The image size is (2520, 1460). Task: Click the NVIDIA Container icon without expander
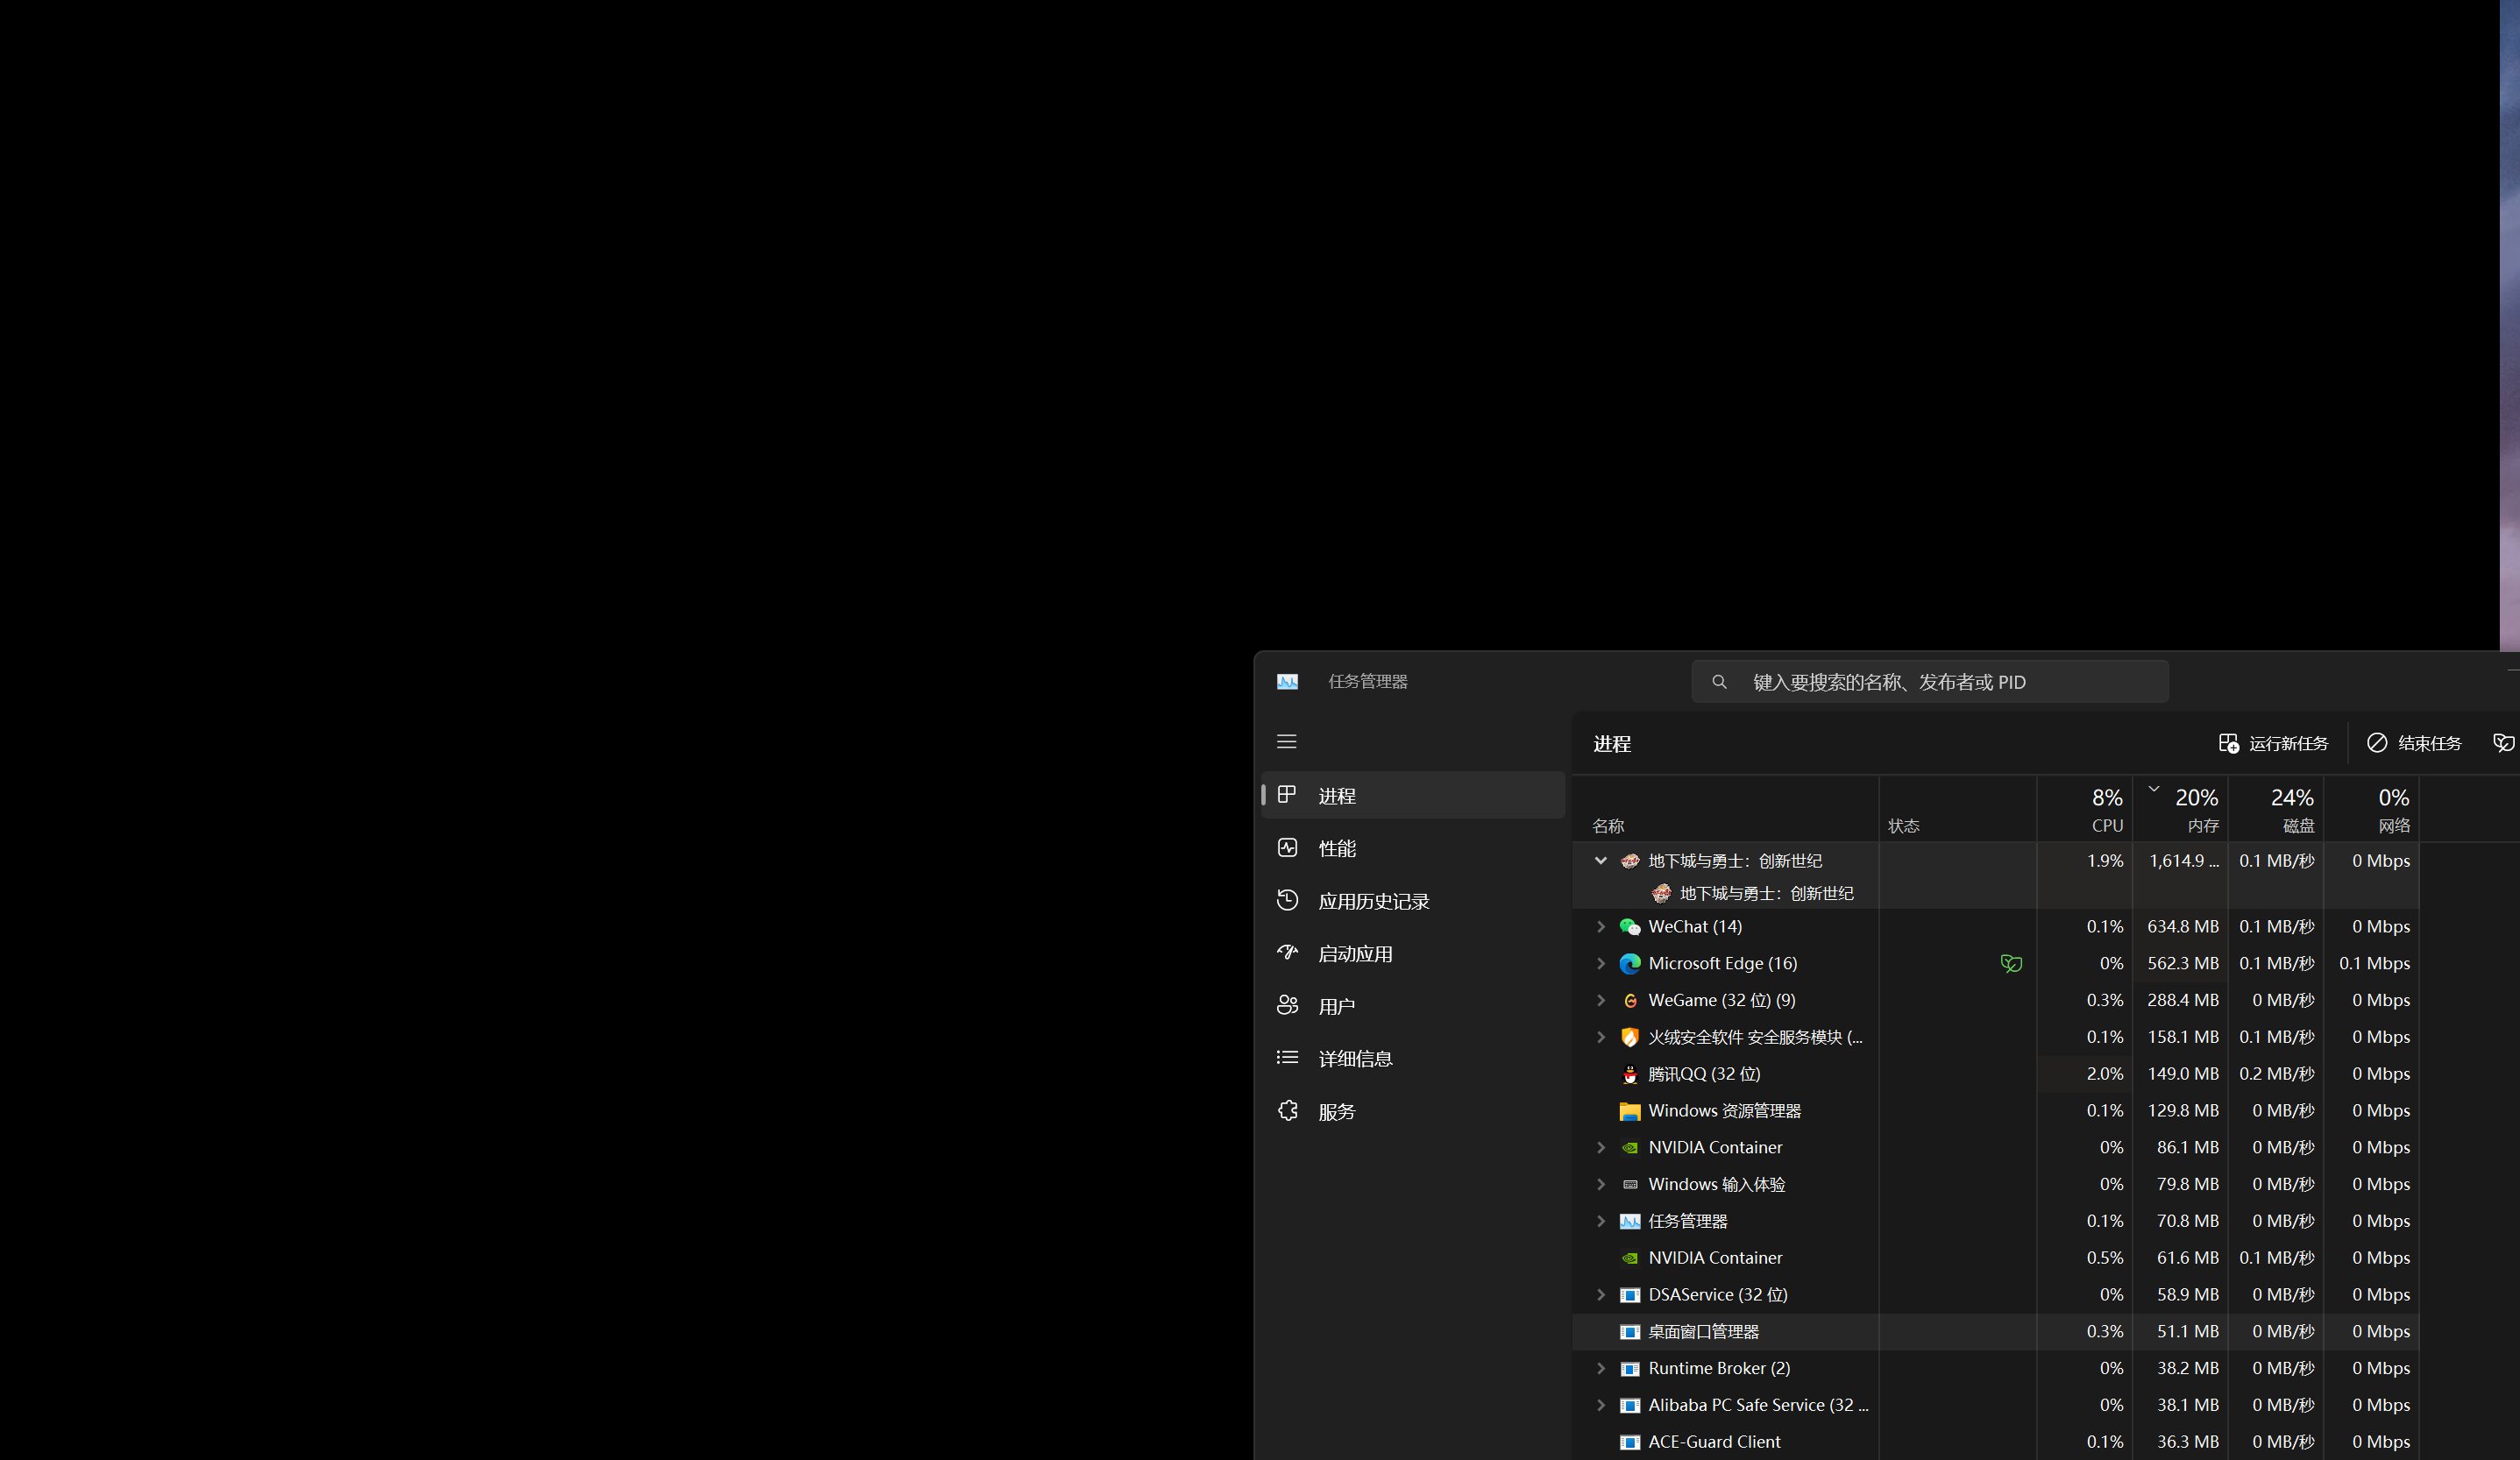click(1629, 1258)
